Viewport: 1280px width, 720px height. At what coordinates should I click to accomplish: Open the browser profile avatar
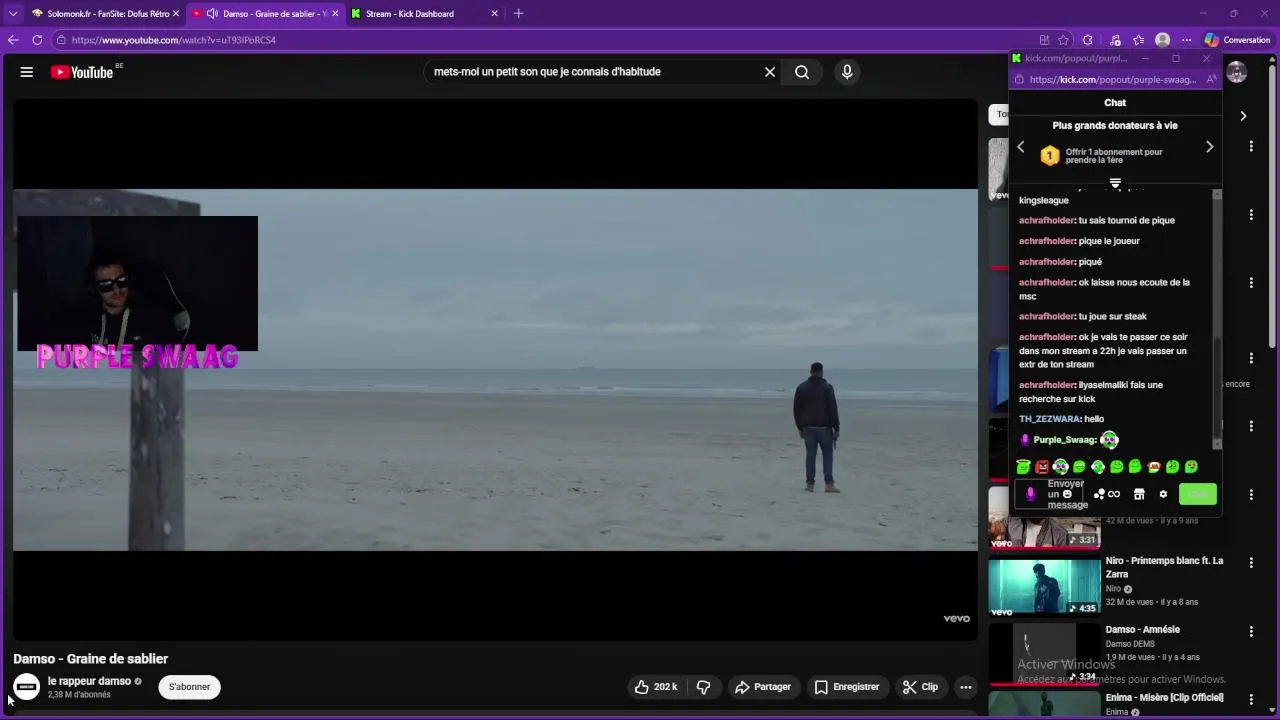pos(1162,40)
